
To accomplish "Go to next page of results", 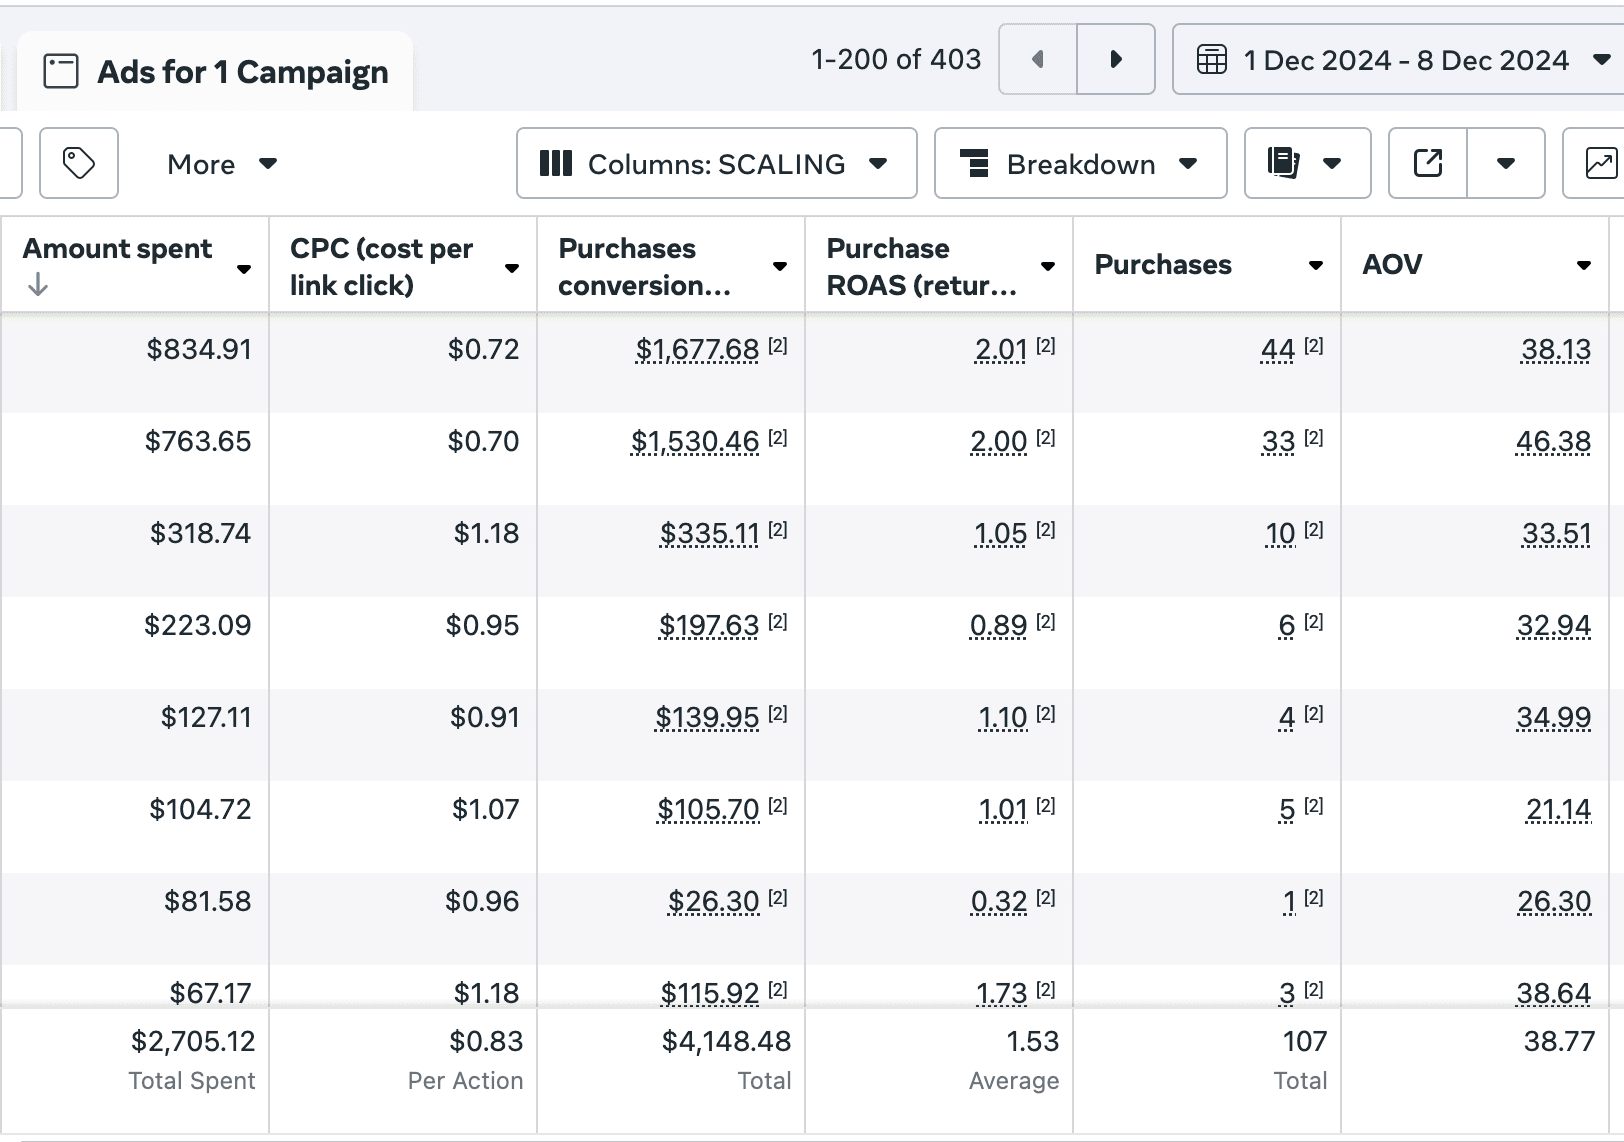I will pos(1116,59).
